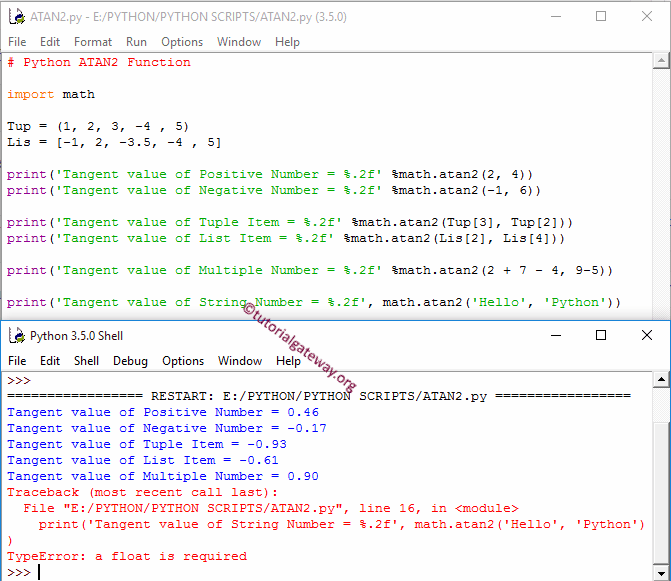Screen dimensions: 671x581
Task: Click print line with Lis[2], Lis[4]
Action: [x=286, y=238]
